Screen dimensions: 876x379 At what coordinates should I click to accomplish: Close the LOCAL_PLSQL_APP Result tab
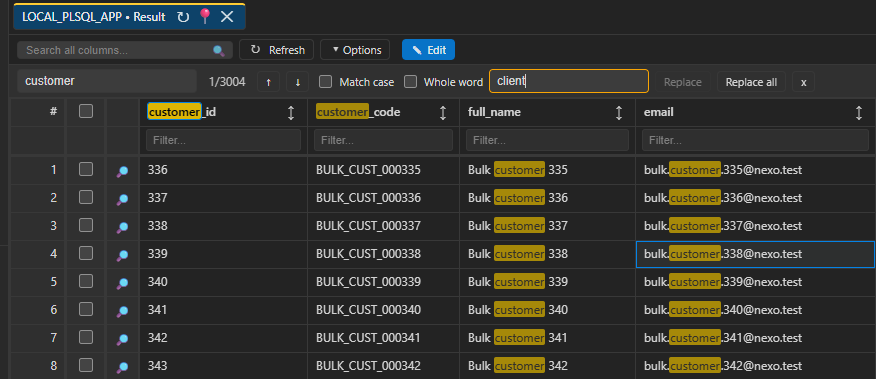[227, 17]
